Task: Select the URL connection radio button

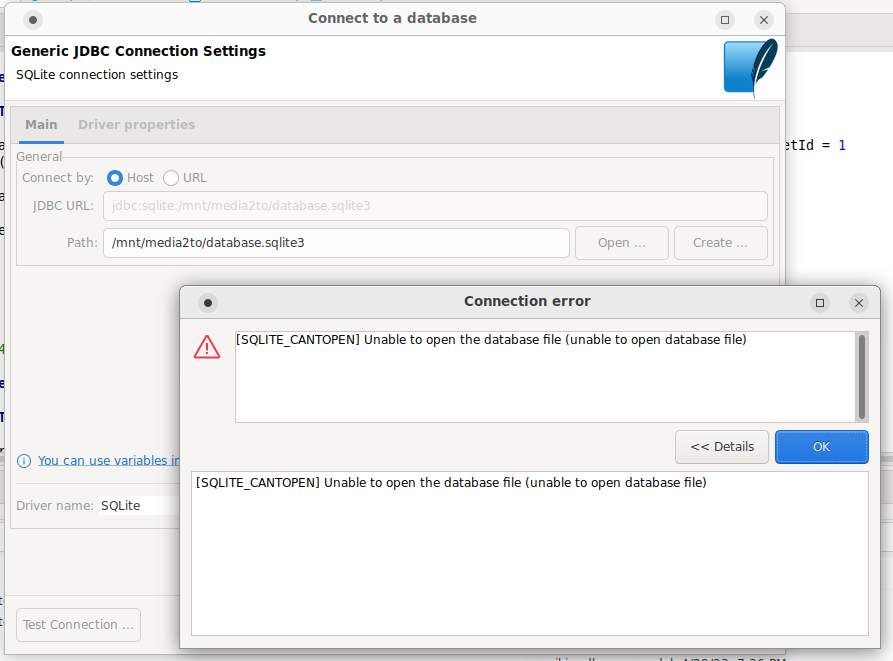Action: click(170, 177)
